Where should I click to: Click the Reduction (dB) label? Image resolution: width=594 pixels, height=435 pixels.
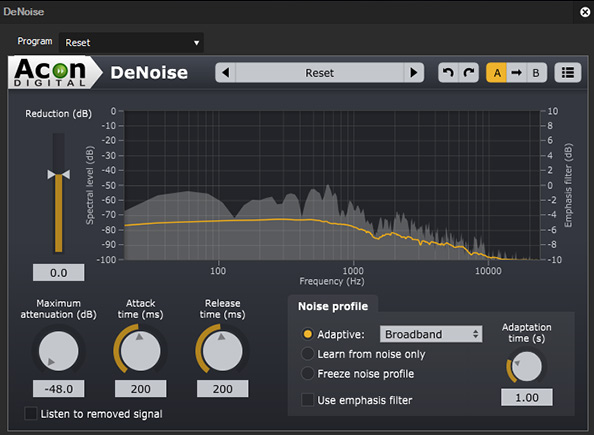pyautogui.click(x=58, y=114)
